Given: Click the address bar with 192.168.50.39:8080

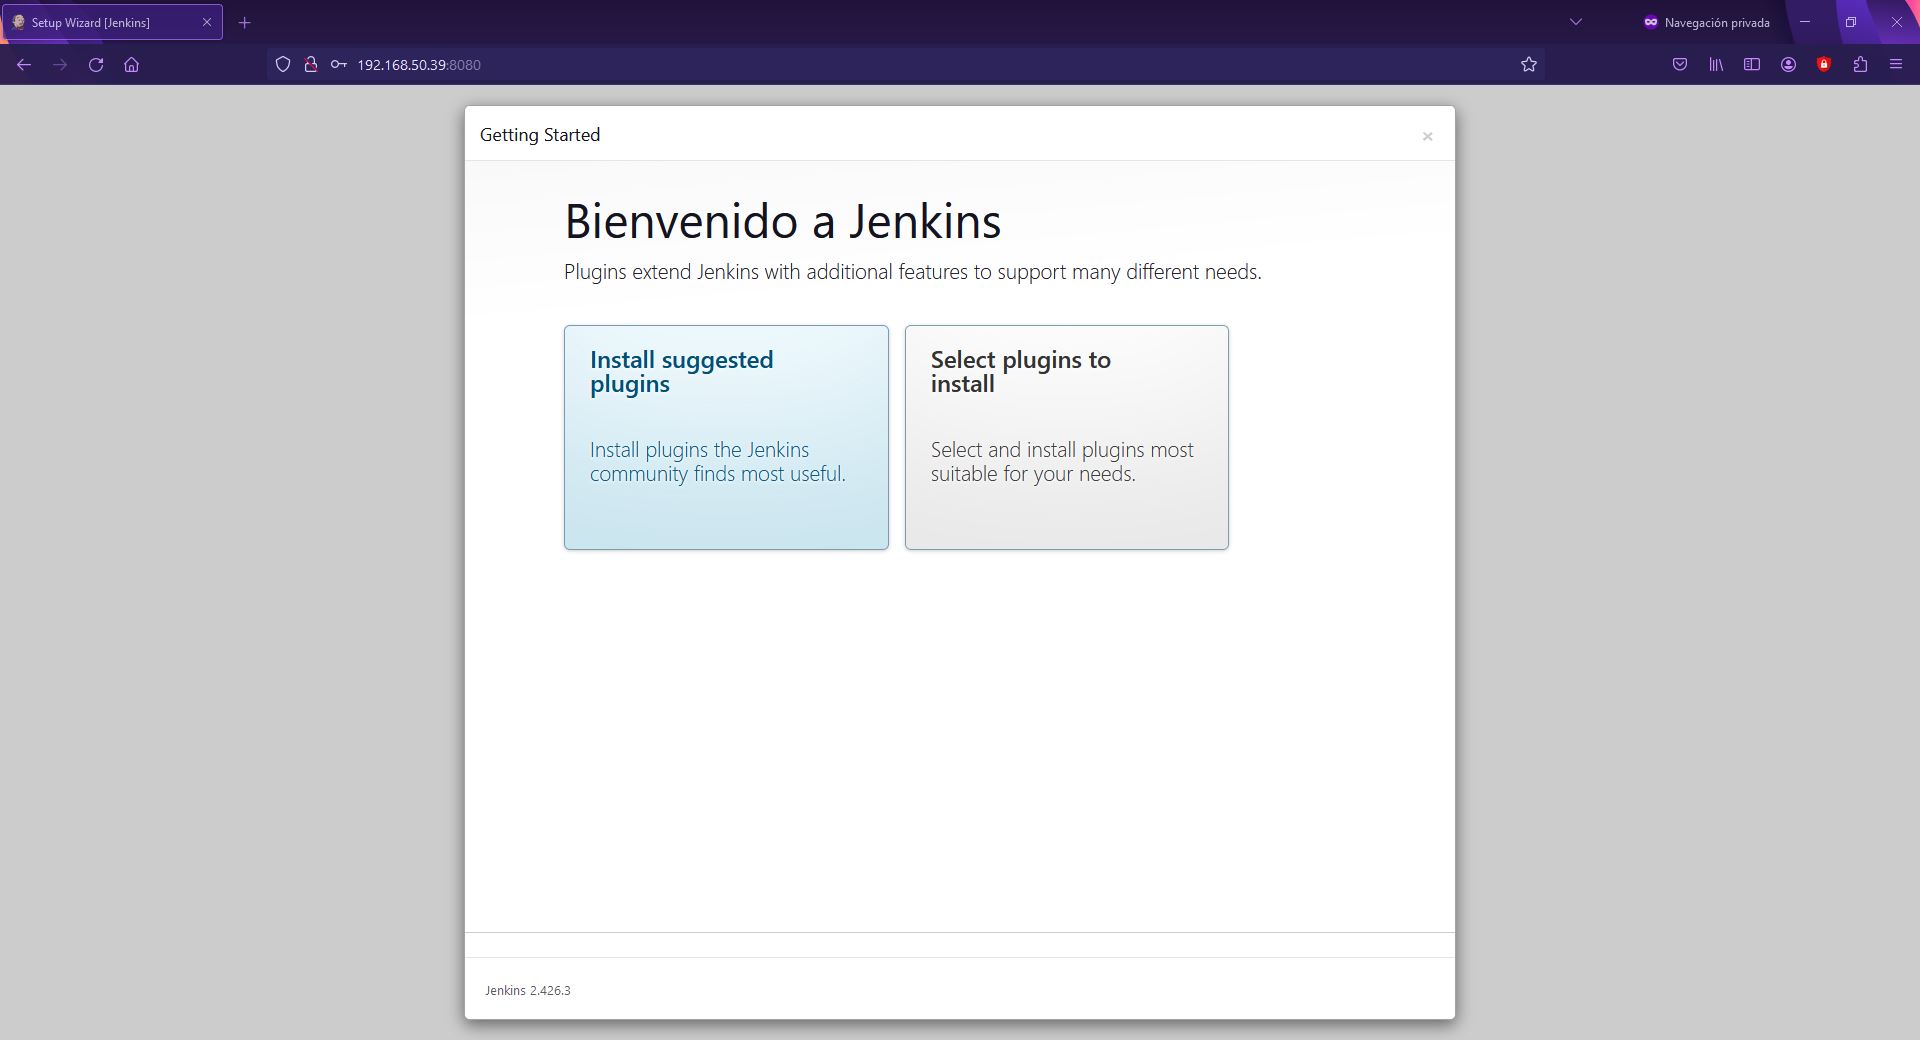Looking at the screenshot, I should click(x=905, y=65).
